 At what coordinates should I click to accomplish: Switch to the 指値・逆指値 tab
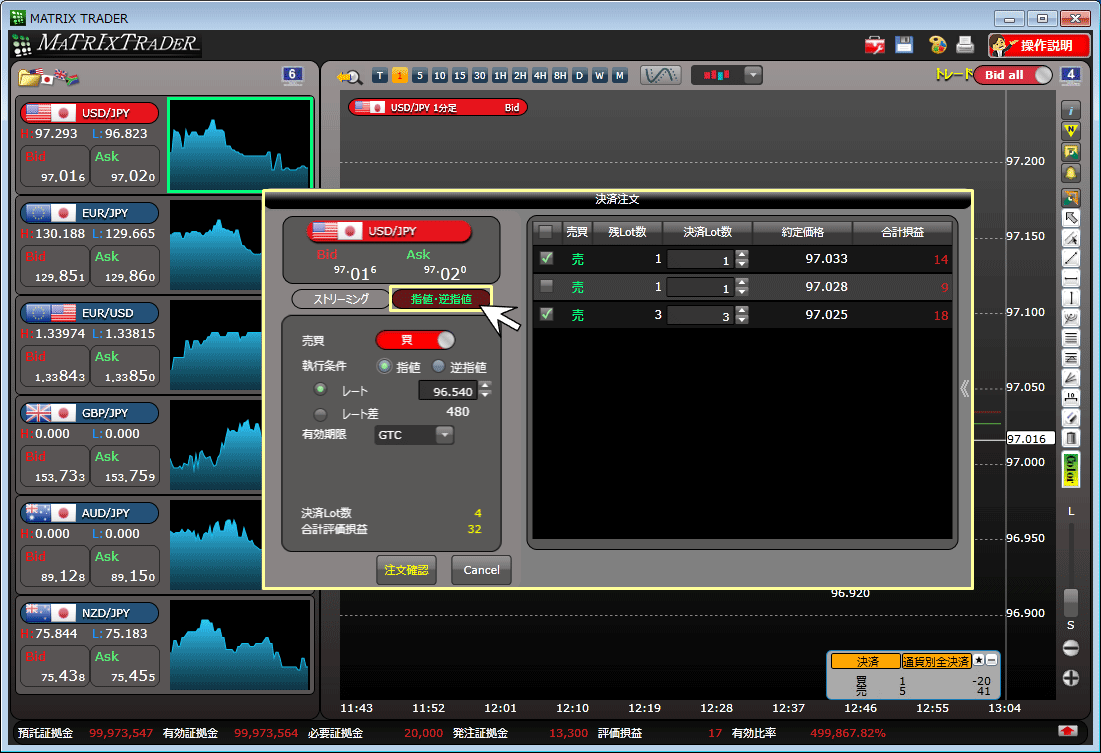441,299
